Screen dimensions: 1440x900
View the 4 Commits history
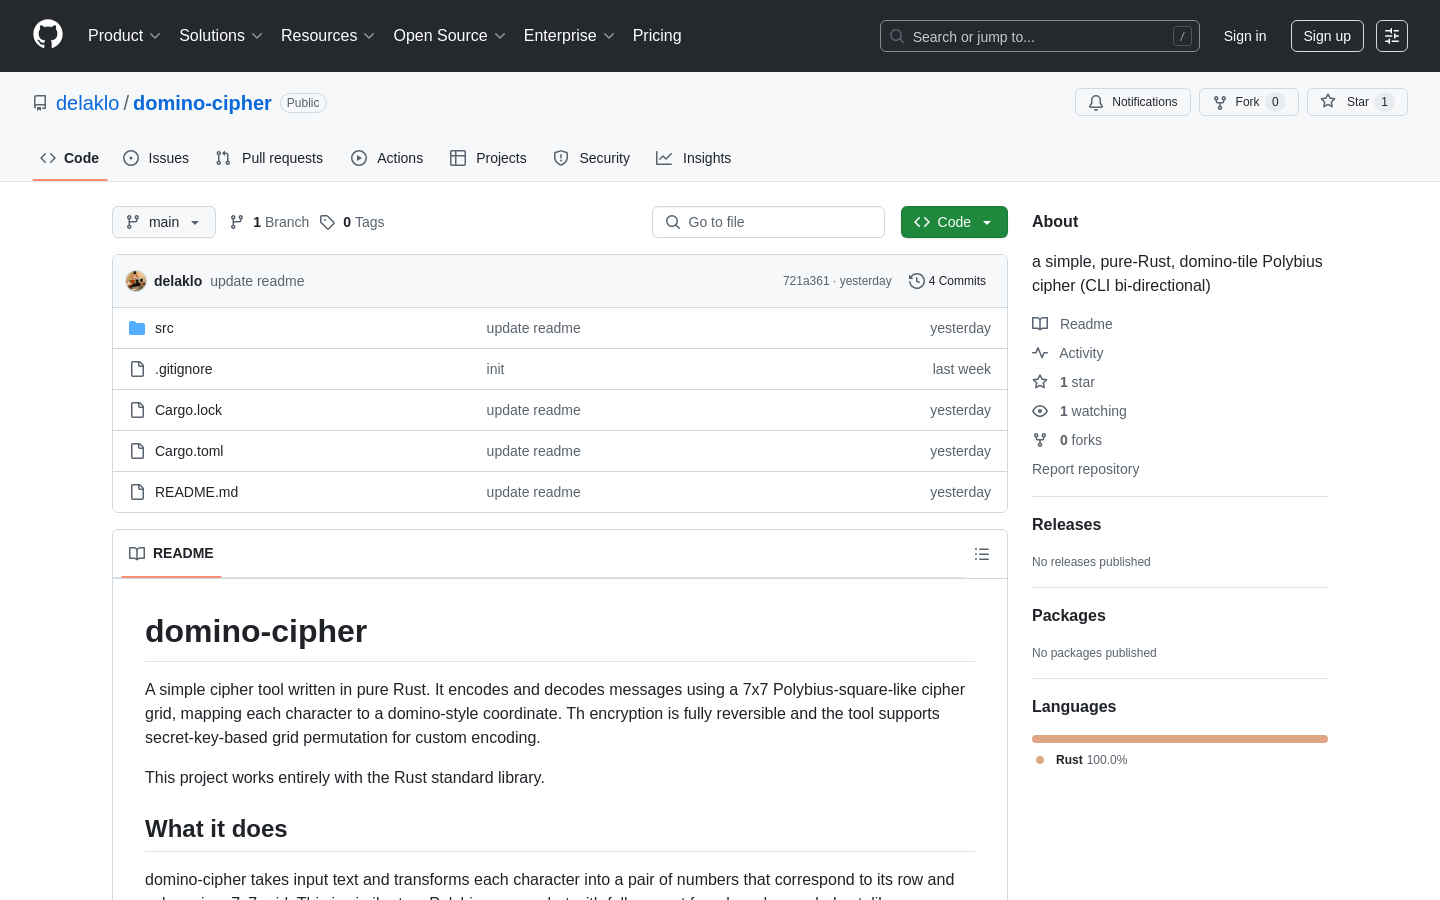pos(947,281)
